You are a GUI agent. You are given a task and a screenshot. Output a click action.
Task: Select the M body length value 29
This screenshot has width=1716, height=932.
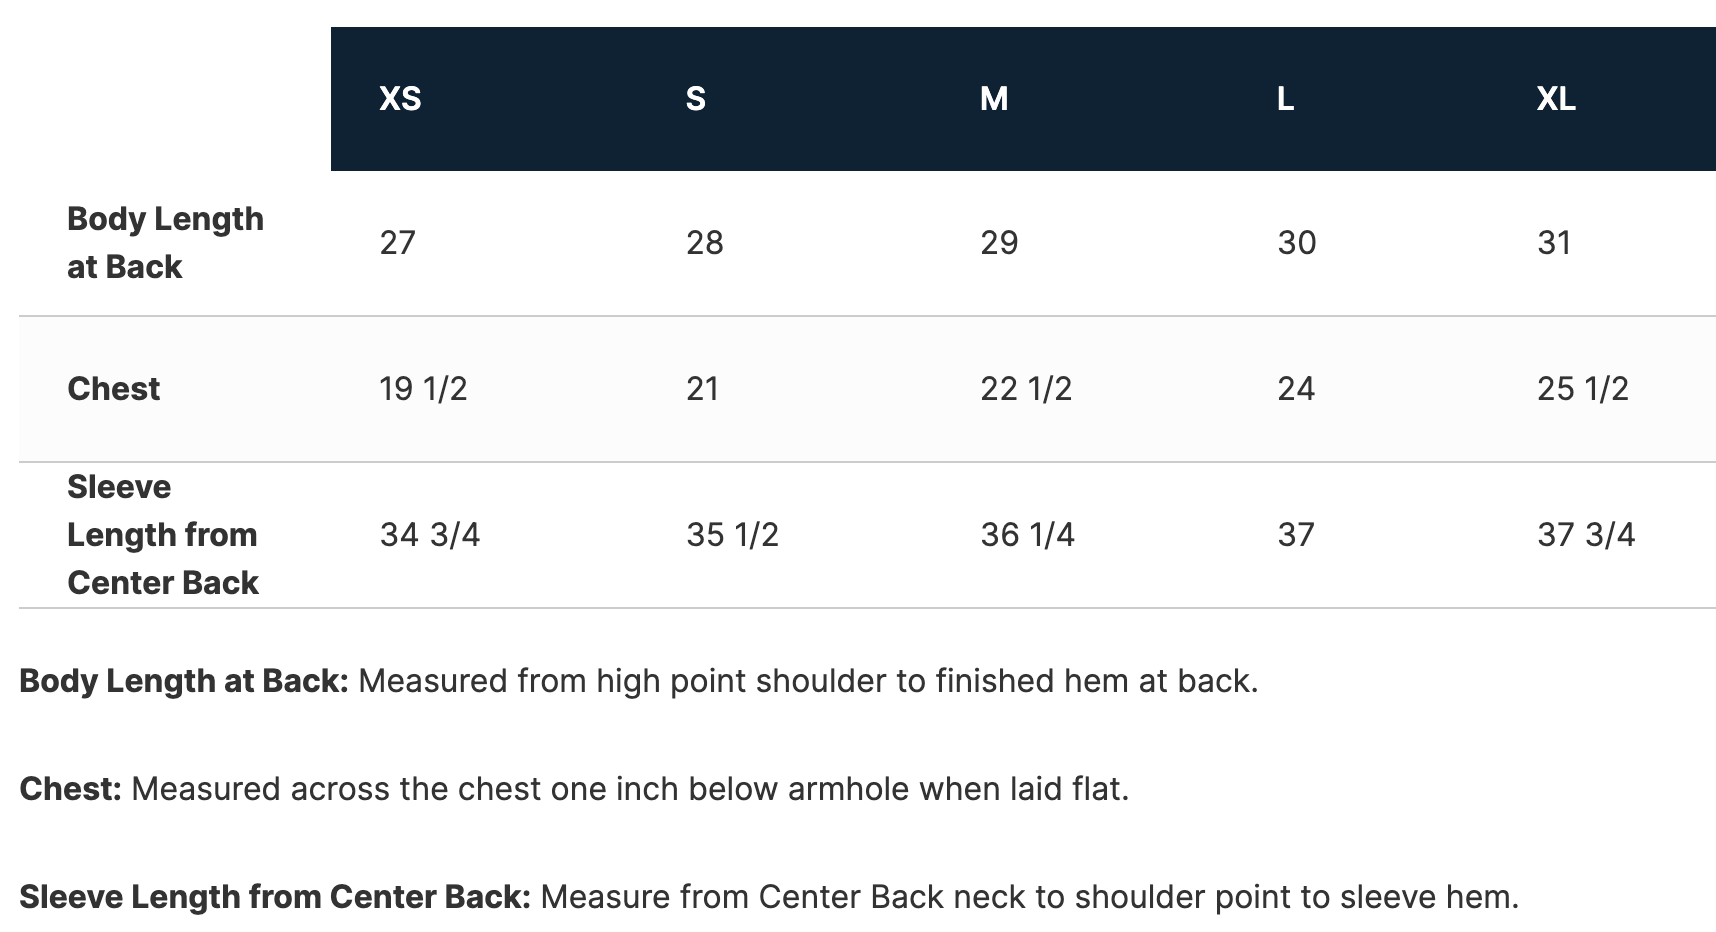999,242
